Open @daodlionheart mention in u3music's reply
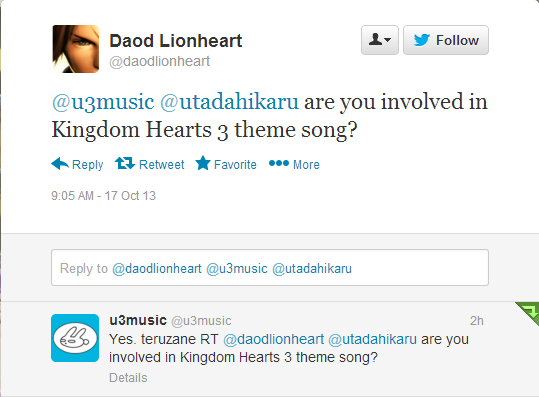Viewport: 539px width, 397px height. tap(274, 339)
